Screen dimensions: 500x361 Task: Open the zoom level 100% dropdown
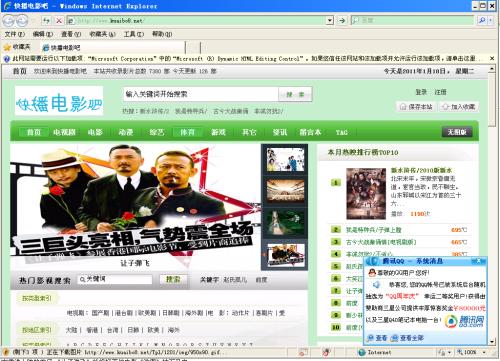coord(484,352)
